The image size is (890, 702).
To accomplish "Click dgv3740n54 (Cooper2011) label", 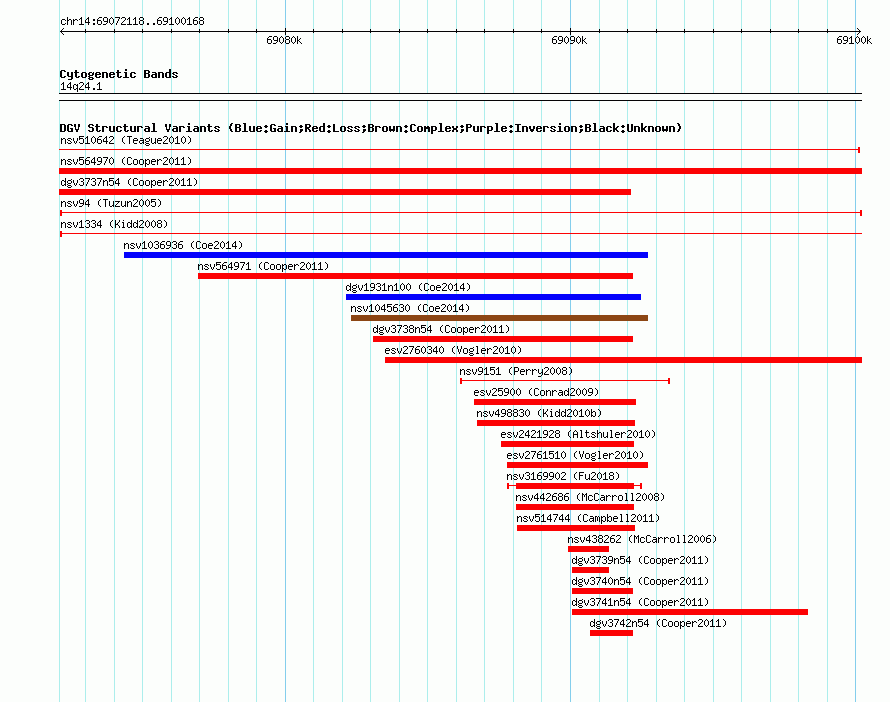I will tap(640, 581).
